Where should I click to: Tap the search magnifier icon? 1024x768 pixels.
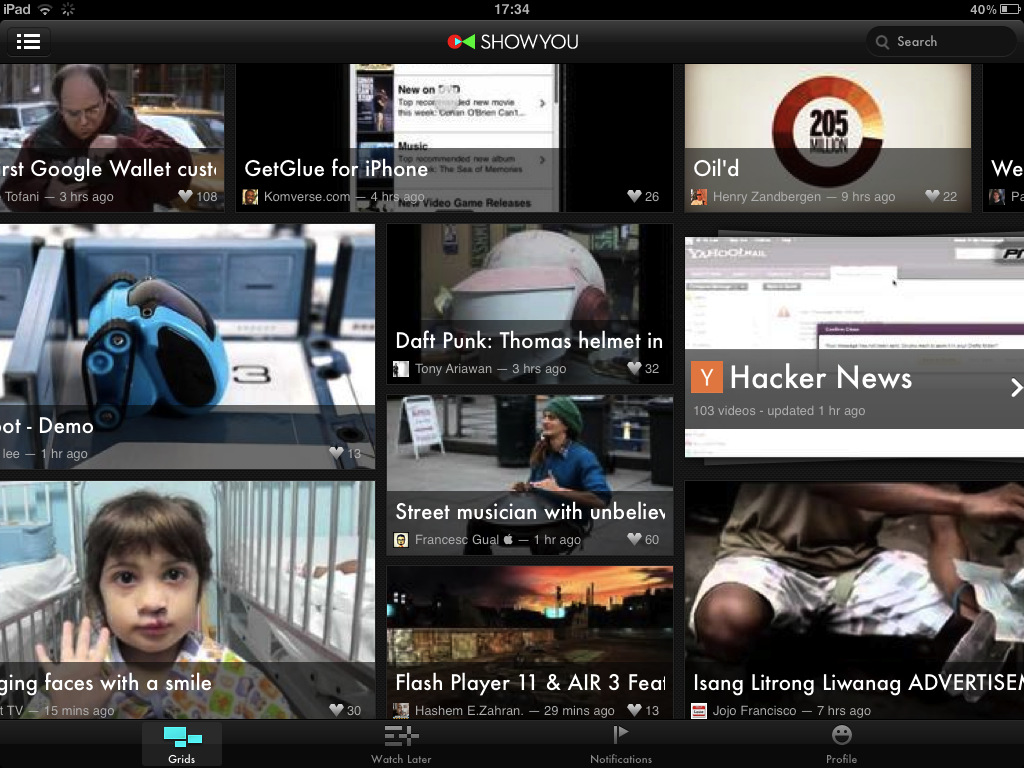(x=882, y=42)
